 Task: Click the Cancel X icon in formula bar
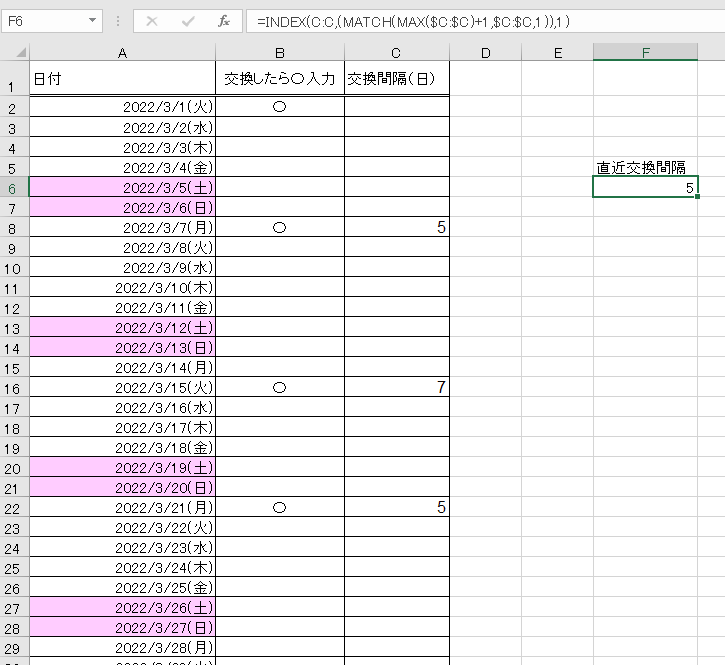click(x=152, y=20)
